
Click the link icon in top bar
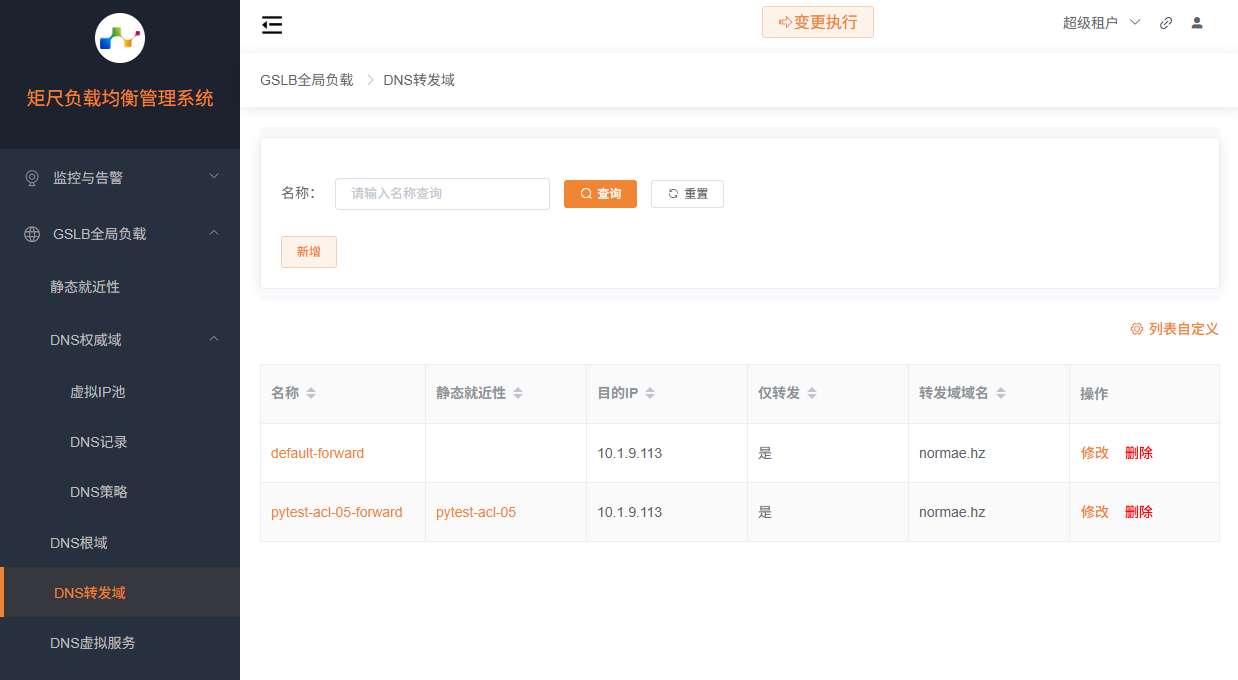pyautogui.click(x=1166, y=23)
